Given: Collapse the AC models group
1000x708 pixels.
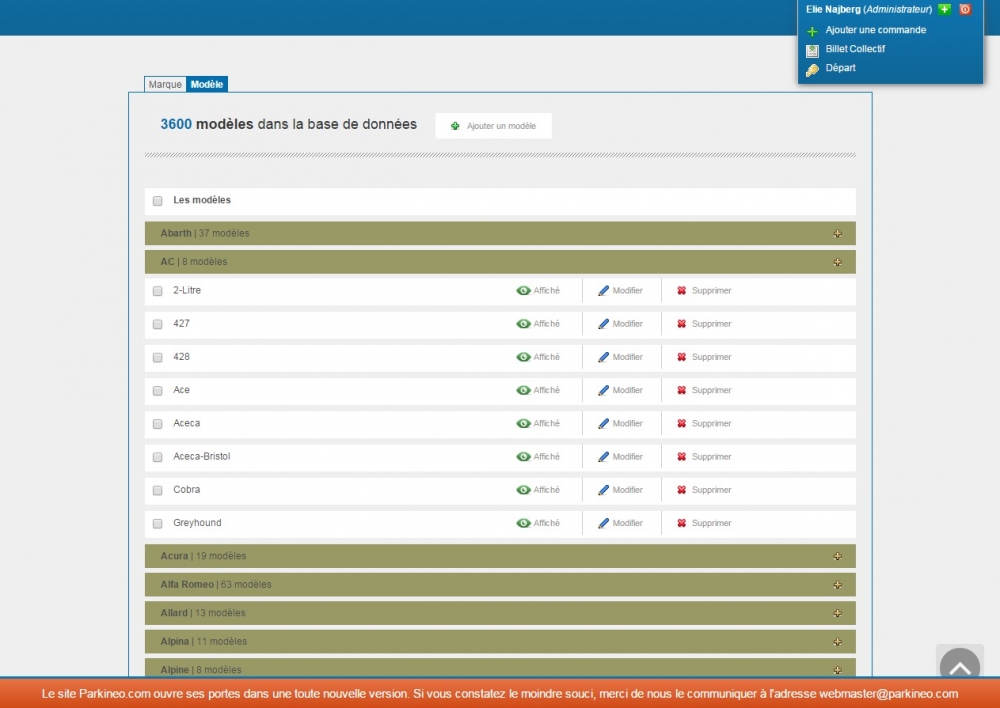Looking at the screenshot, I should 837,262.
